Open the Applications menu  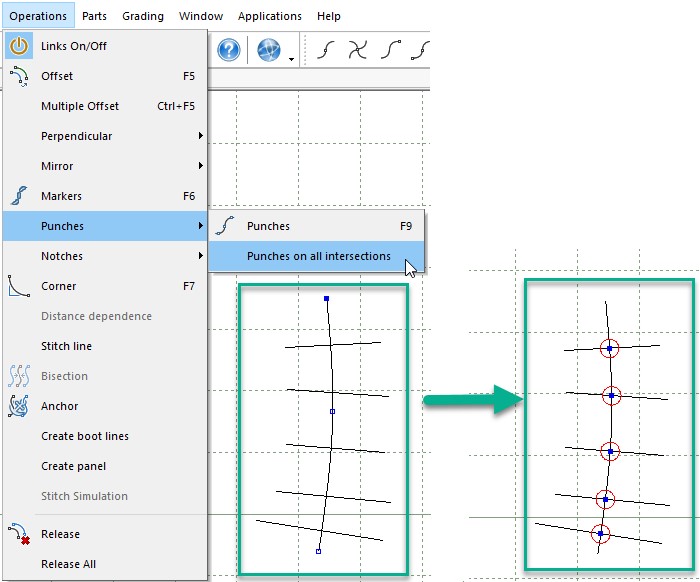(x=270, y=16)
